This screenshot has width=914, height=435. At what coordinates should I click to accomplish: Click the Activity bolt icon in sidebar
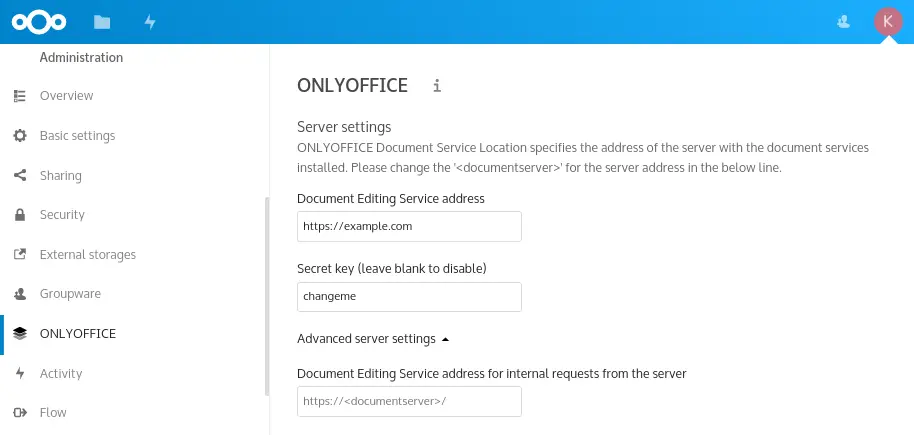click(20, 373)
